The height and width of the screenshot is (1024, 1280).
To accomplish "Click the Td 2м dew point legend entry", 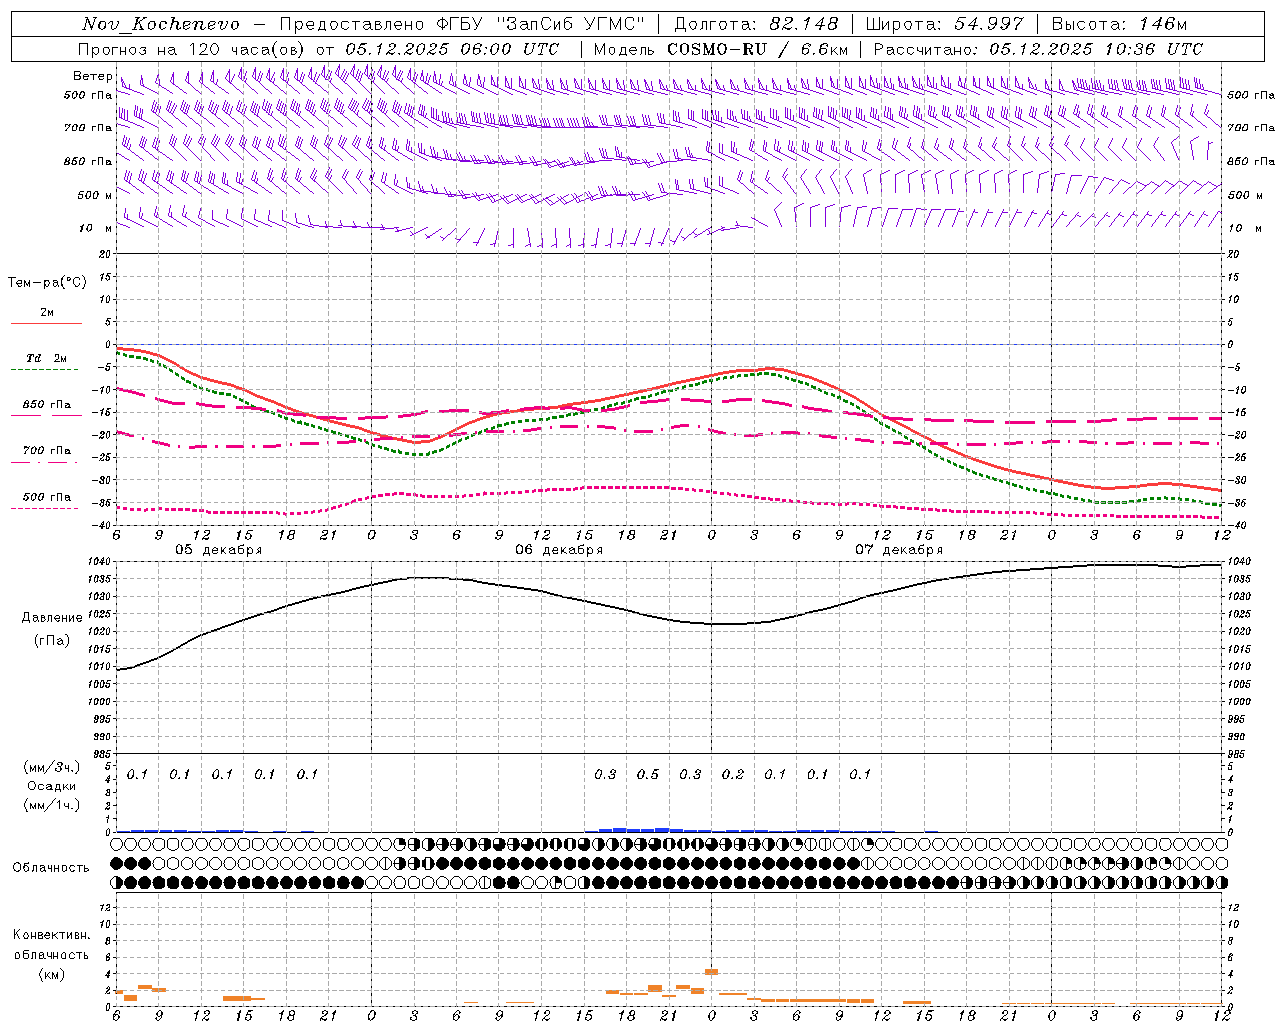I will click(x=47, y=358).
